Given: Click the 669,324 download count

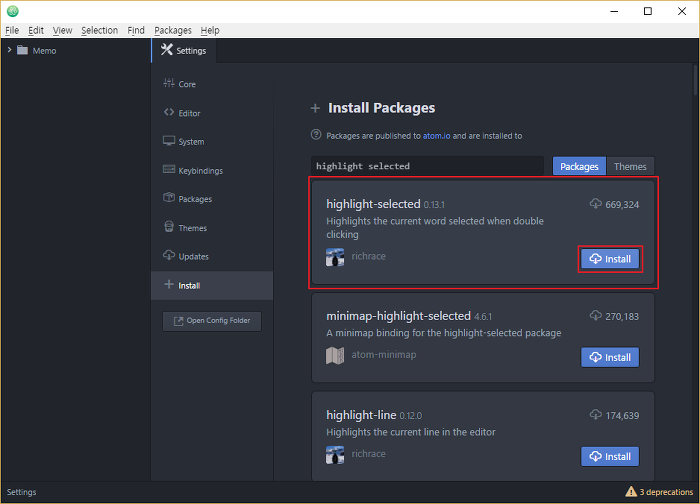Looking at the screenshot, I should point(622,204).
